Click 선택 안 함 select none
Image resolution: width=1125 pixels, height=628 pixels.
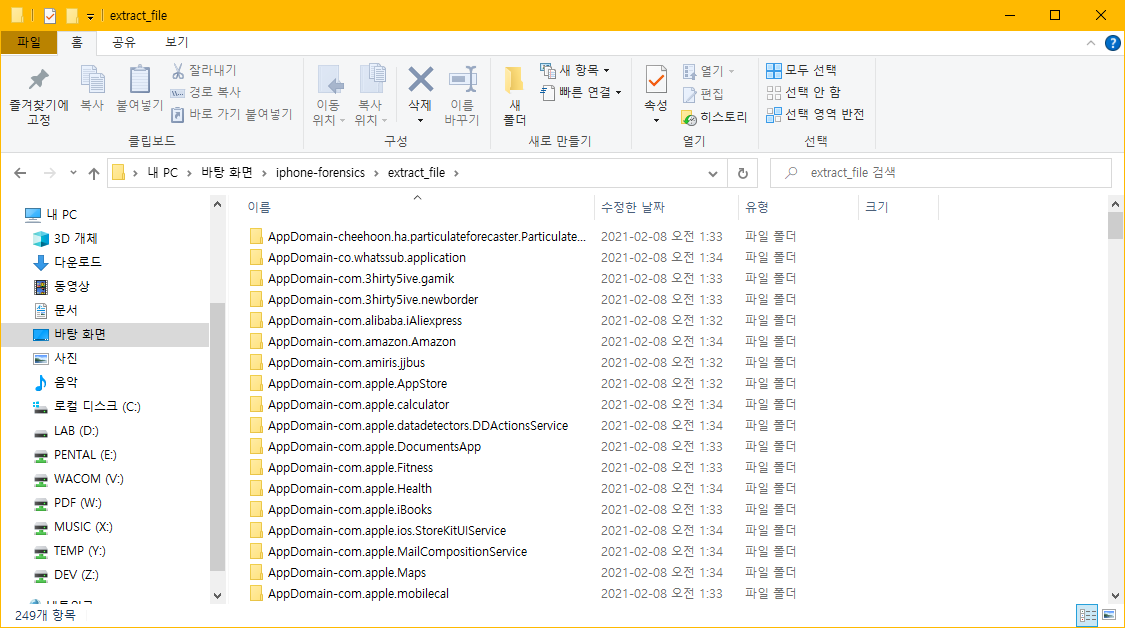pos(804,92)
